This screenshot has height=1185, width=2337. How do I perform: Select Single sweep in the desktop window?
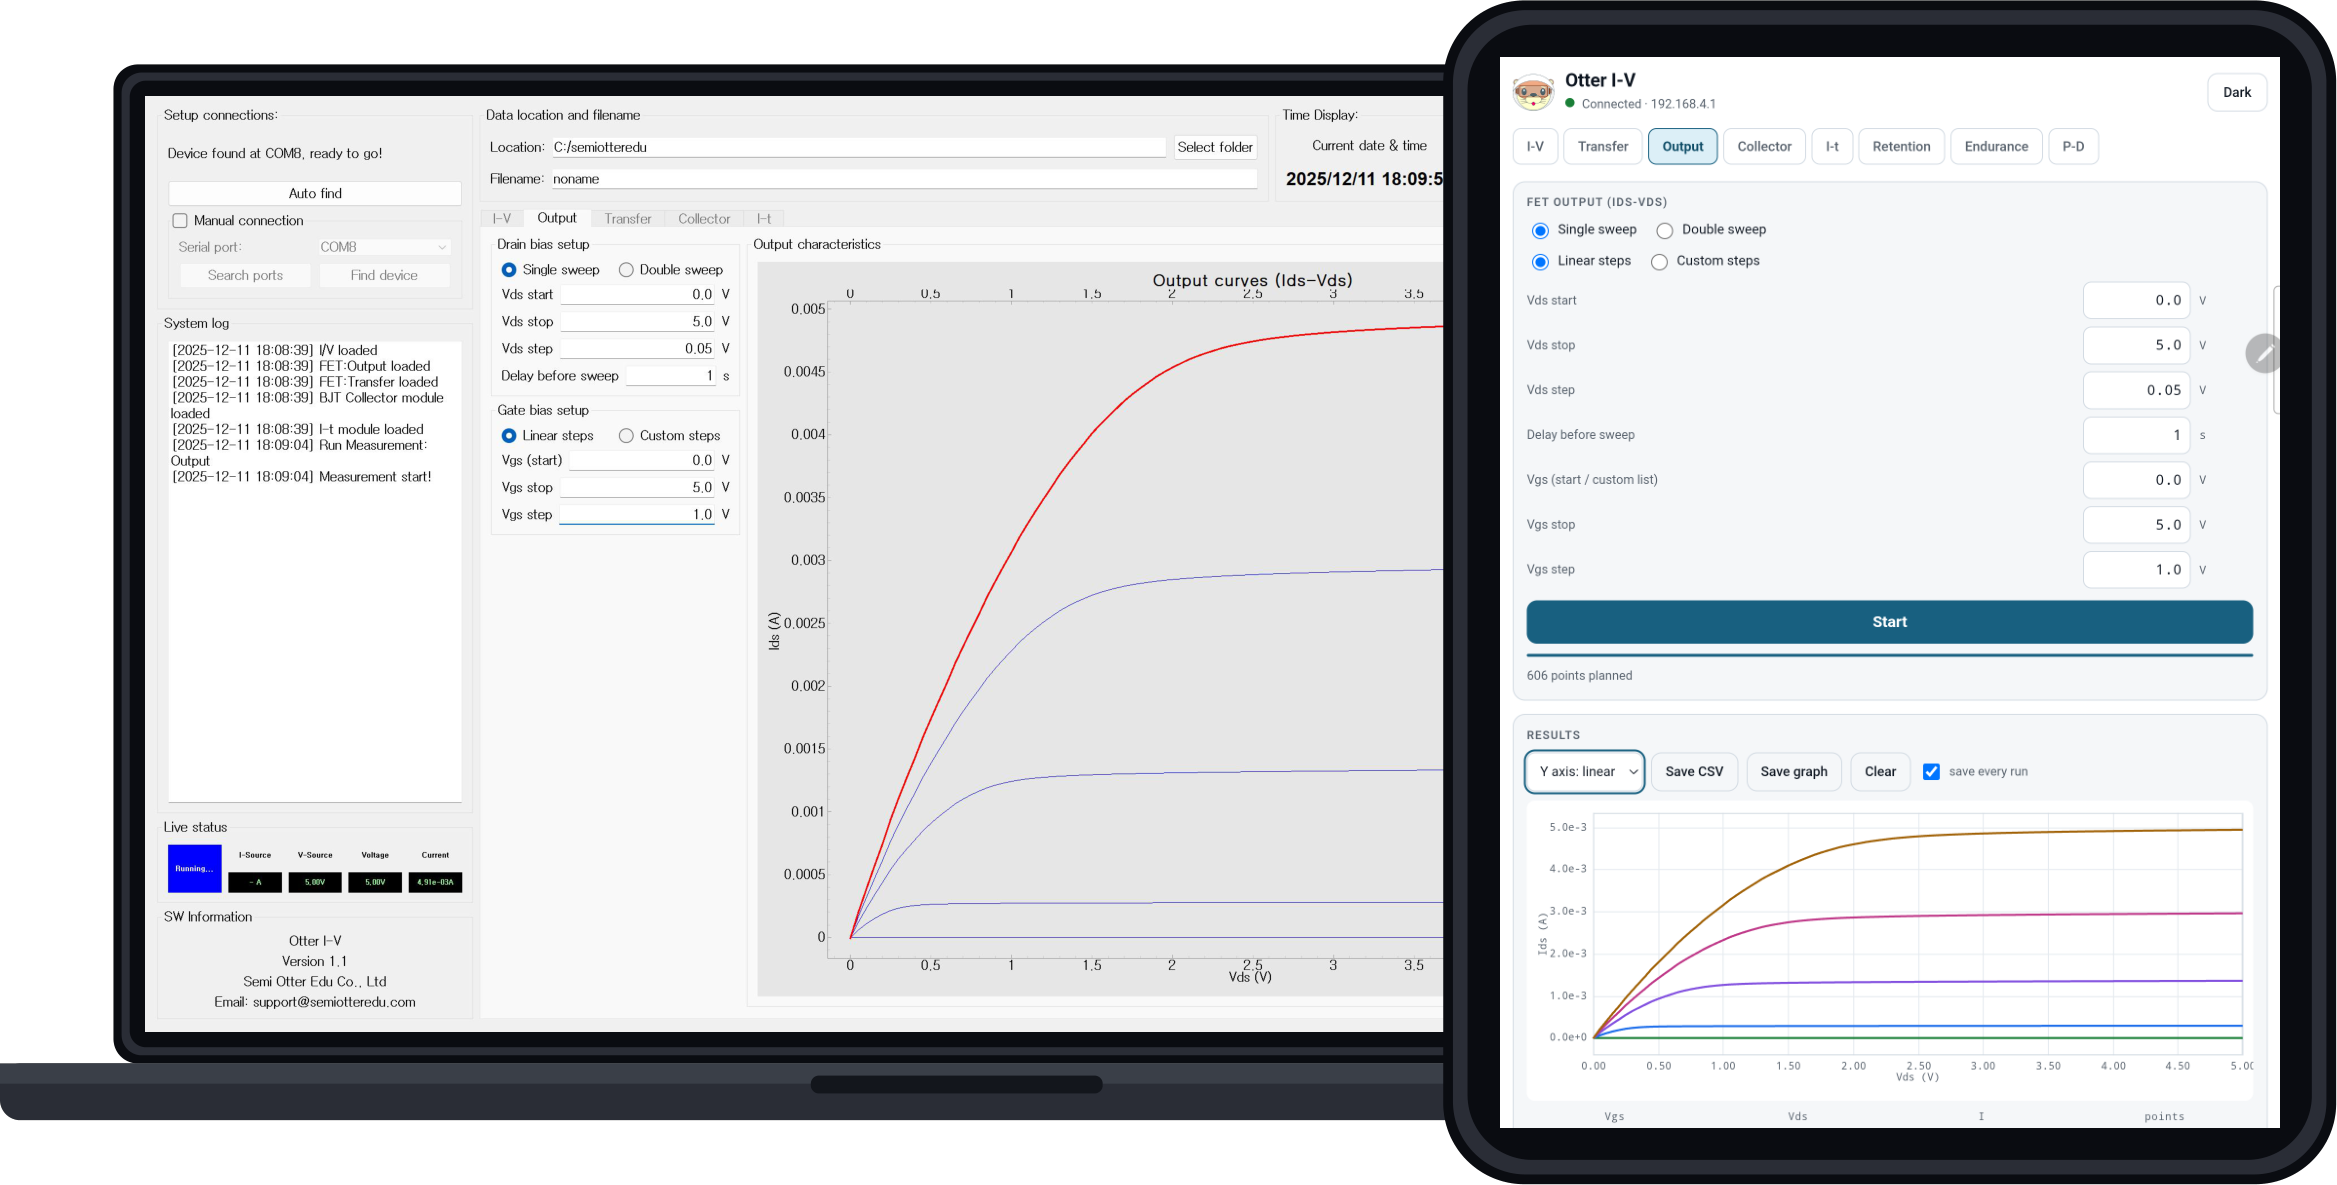509,270
